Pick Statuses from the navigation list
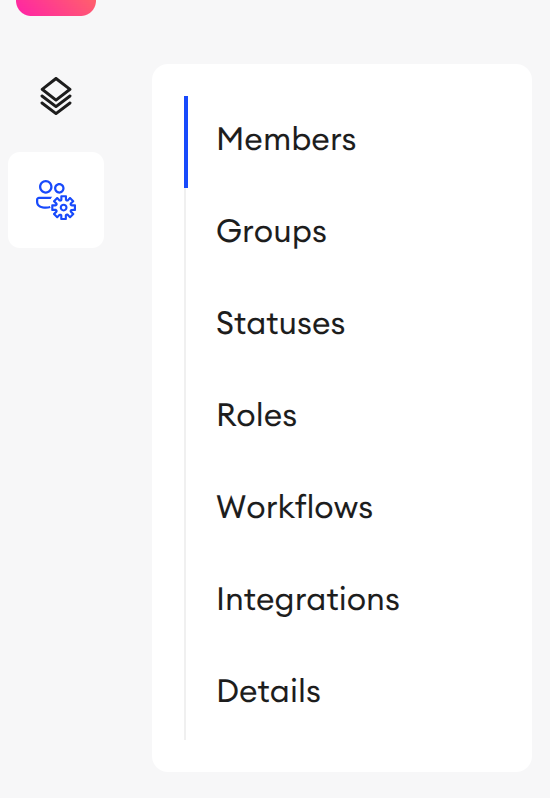This screenshot has height=798, width=550. (x=280, y=324)
